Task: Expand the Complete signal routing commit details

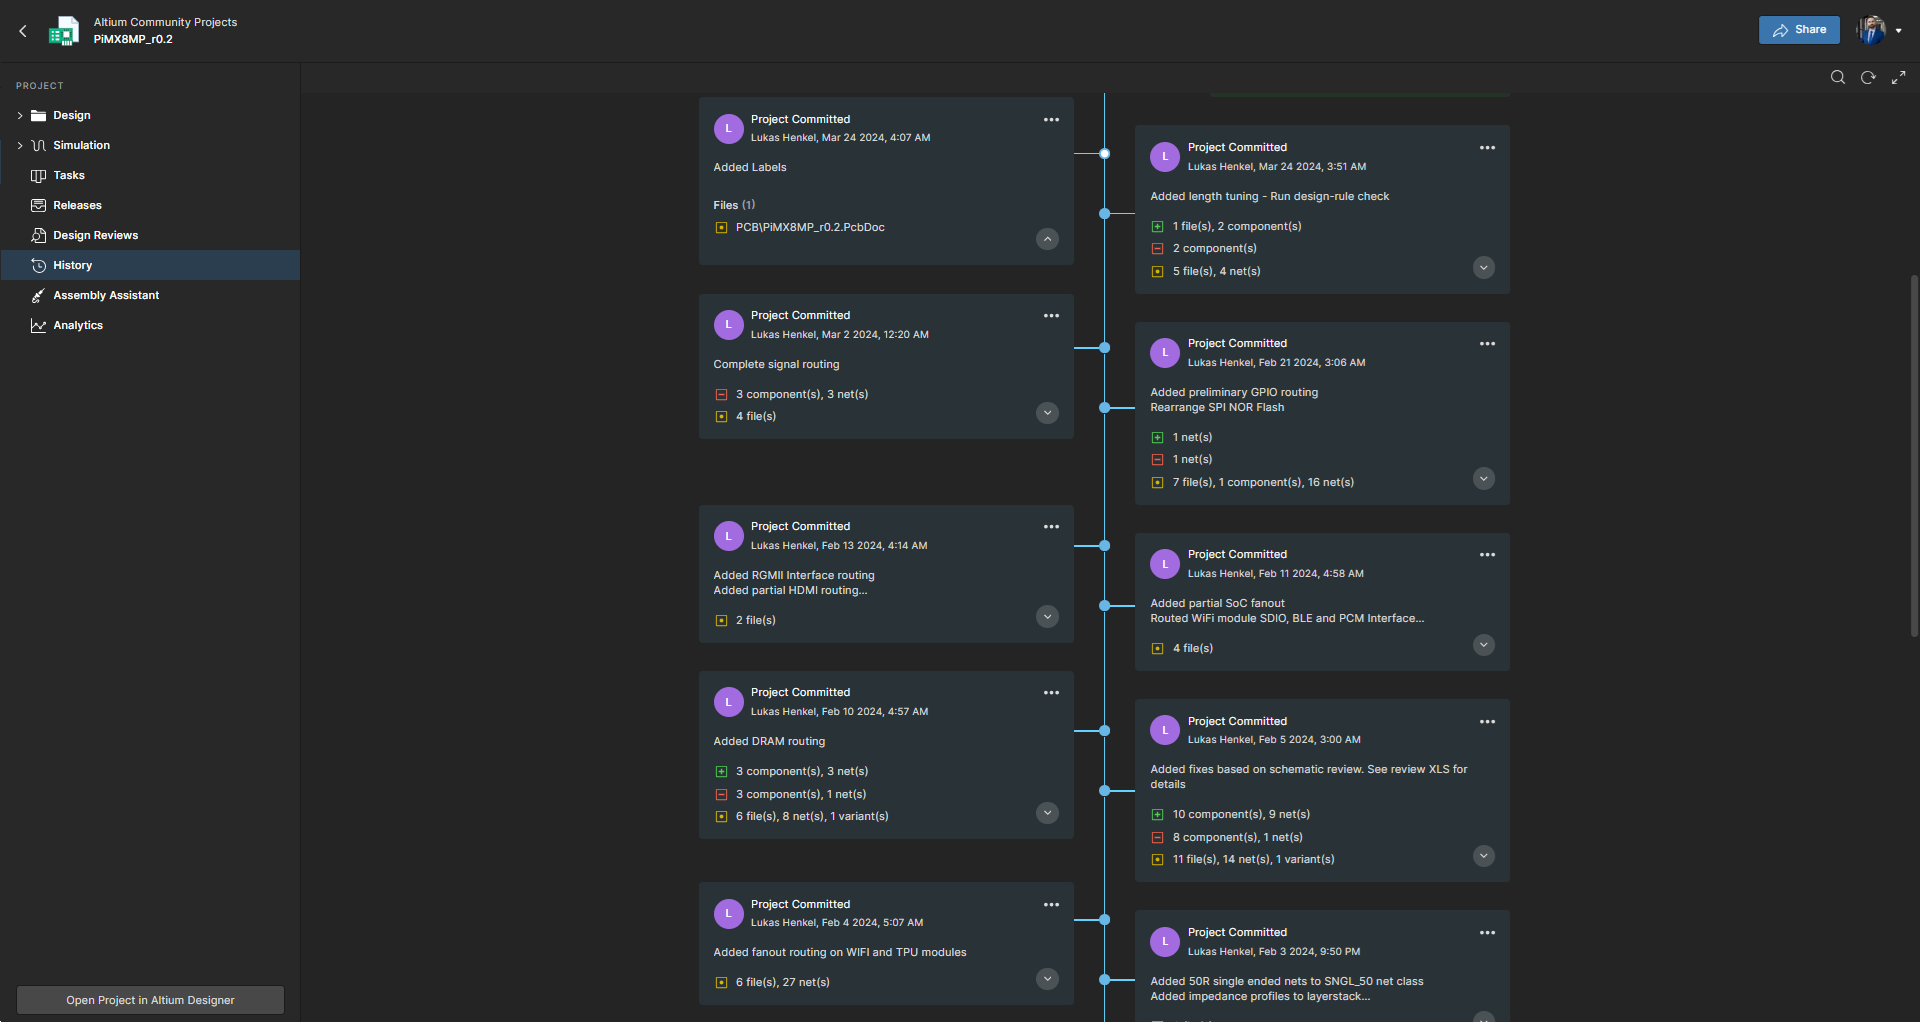Action: pos(1047,413)
